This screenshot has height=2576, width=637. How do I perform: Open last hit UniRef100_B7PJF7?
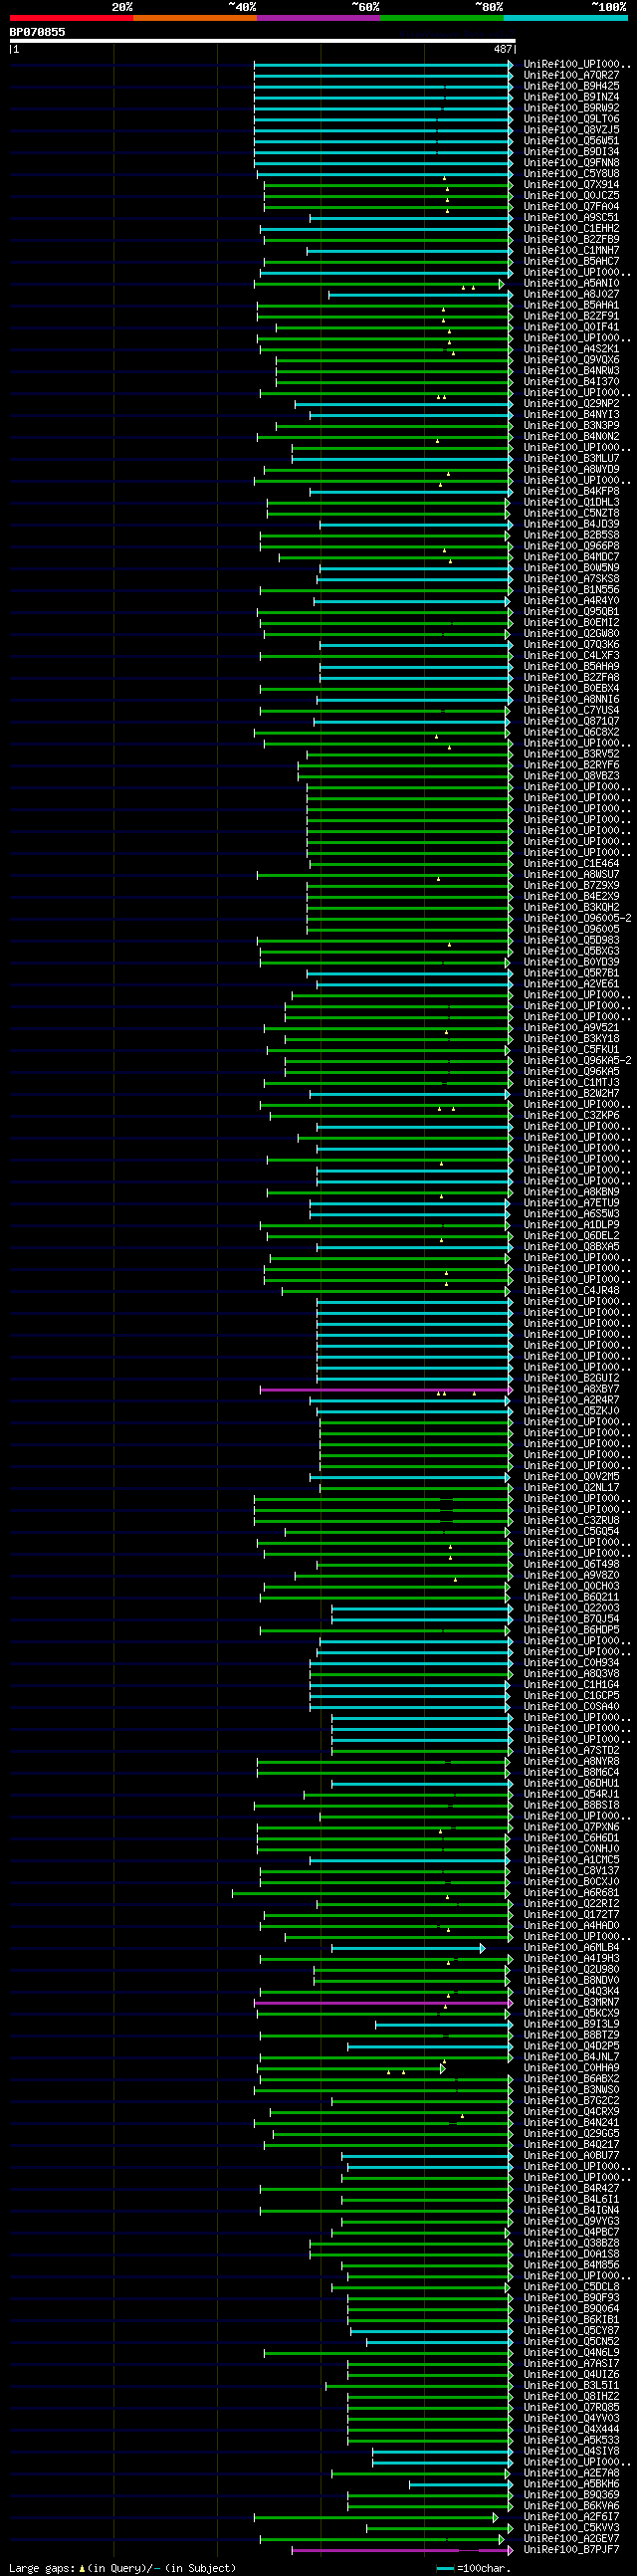571,2550
